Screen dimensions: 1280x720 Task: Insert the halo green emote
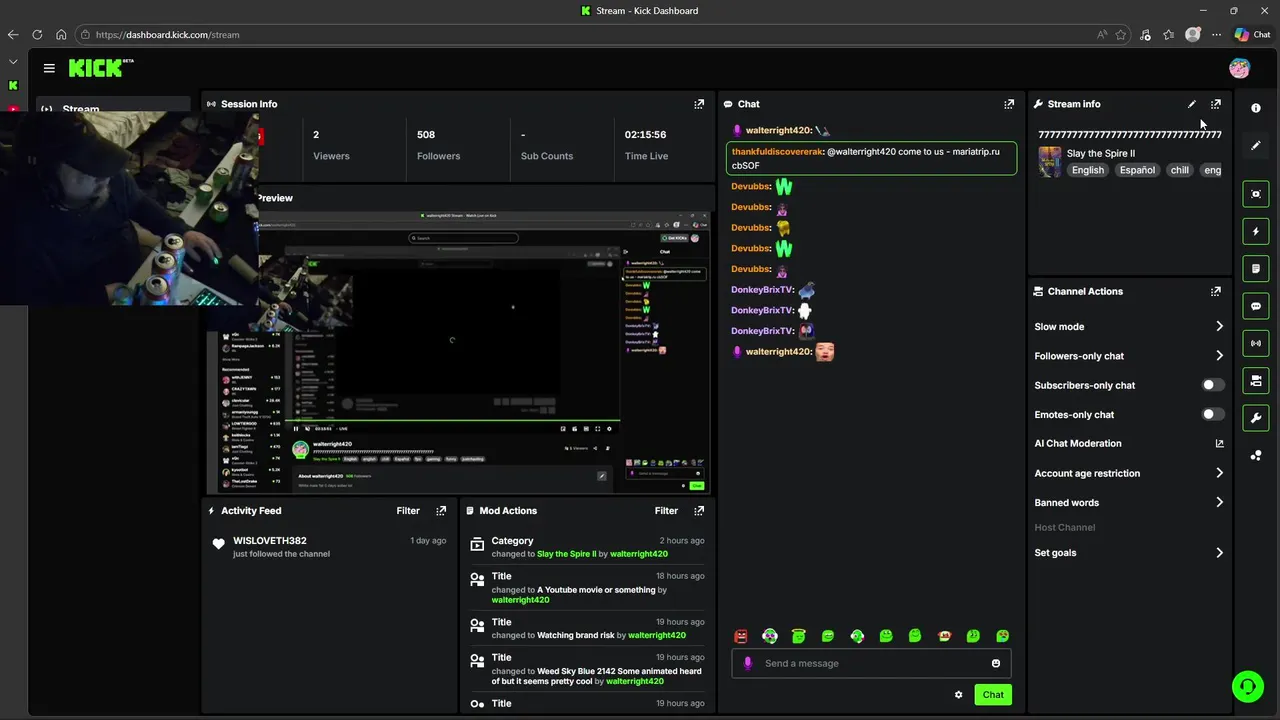point(799,636)
